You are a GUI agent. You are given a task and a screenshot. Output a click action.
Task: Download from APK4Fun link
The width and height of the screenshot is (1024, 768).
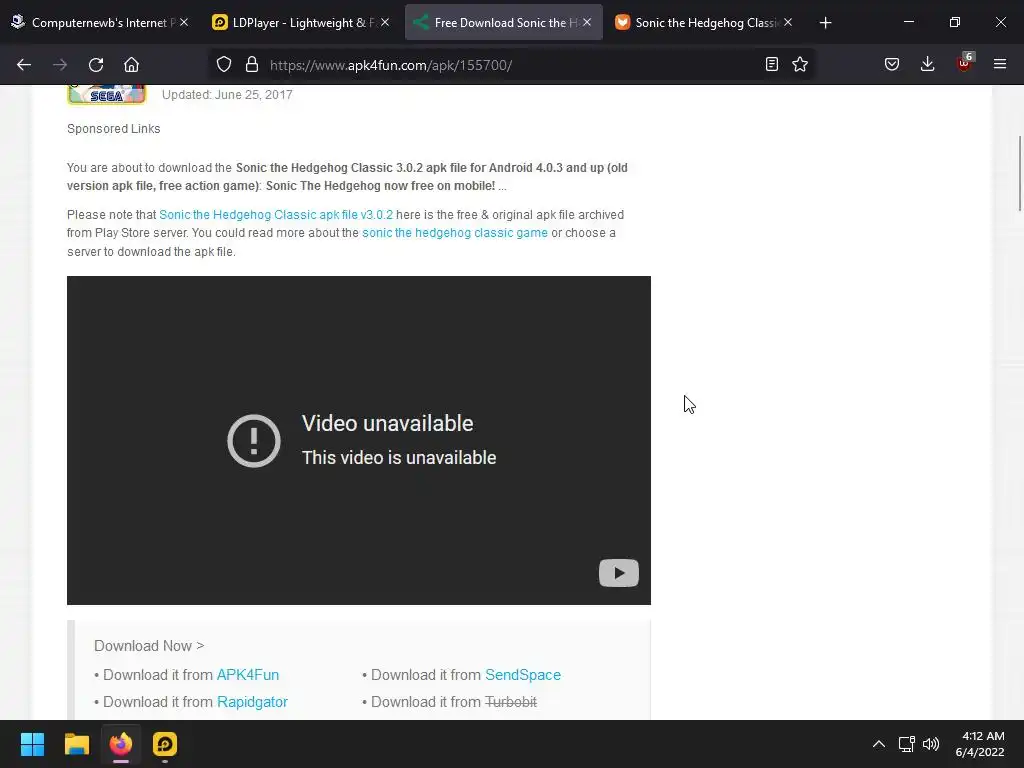248,675
